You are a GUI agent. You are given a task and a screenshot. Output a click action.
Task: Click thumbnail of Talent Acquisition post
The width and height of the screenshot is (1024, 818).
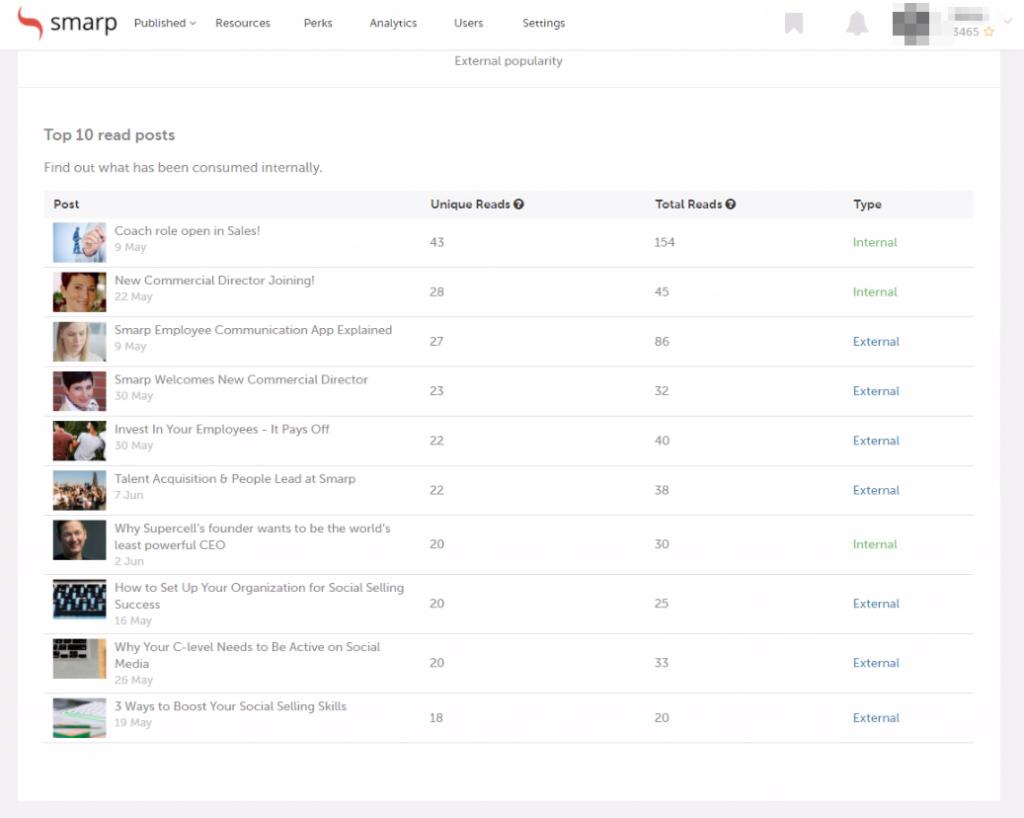79,490
